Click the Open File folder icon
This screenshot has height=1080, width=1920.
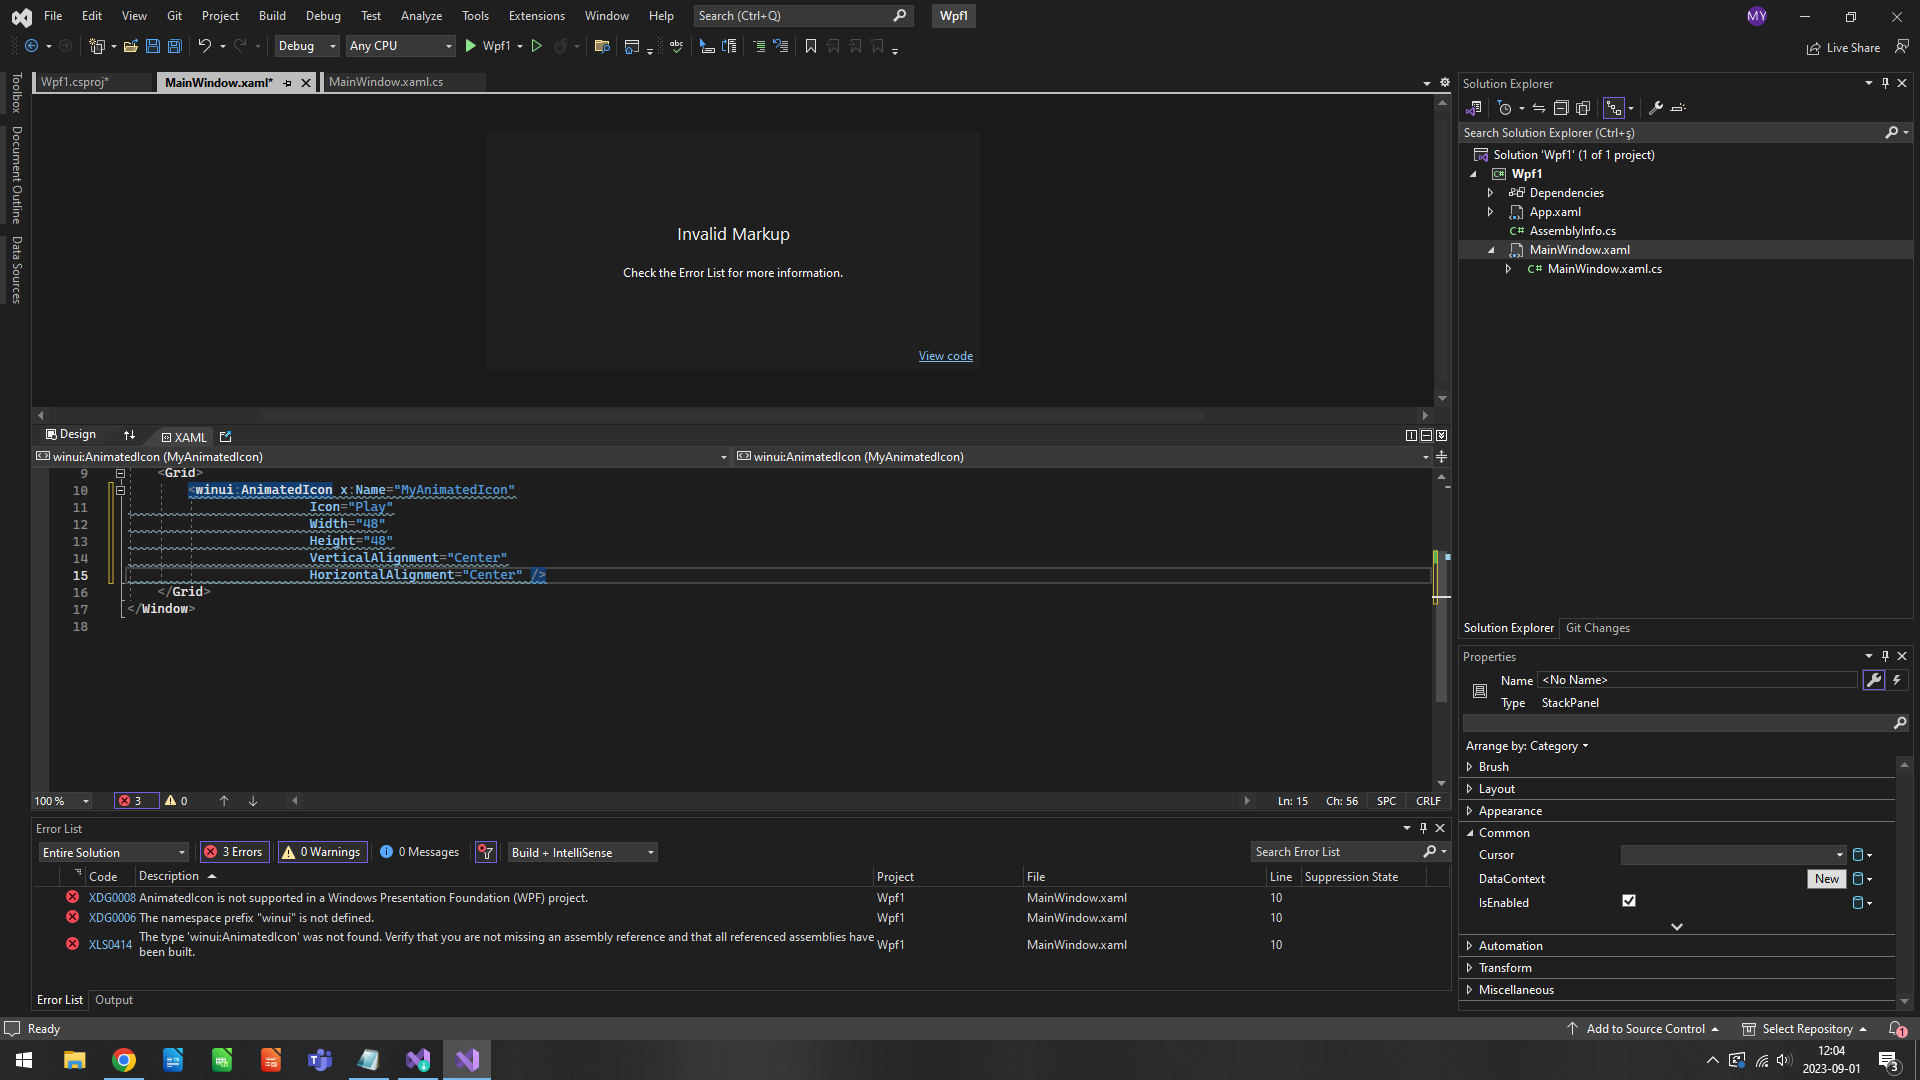[x=130, y=46]
